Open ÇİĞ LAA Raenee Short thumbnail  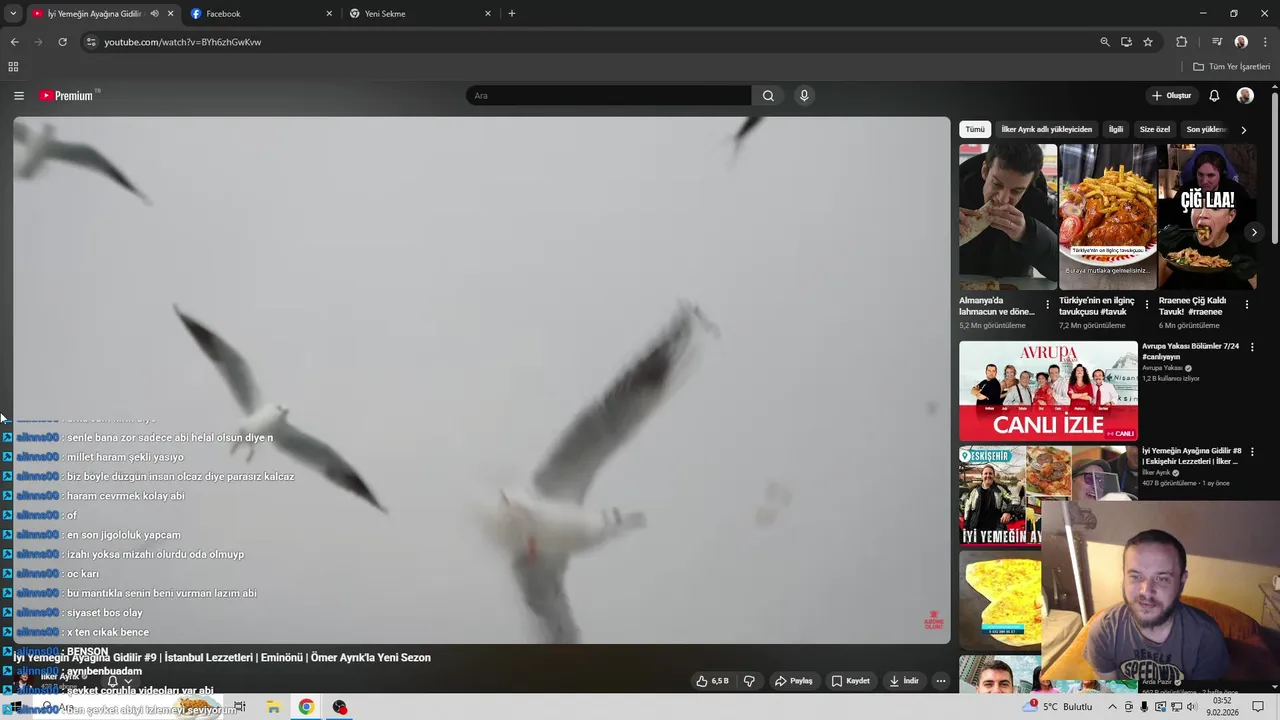click(1207, 217)
